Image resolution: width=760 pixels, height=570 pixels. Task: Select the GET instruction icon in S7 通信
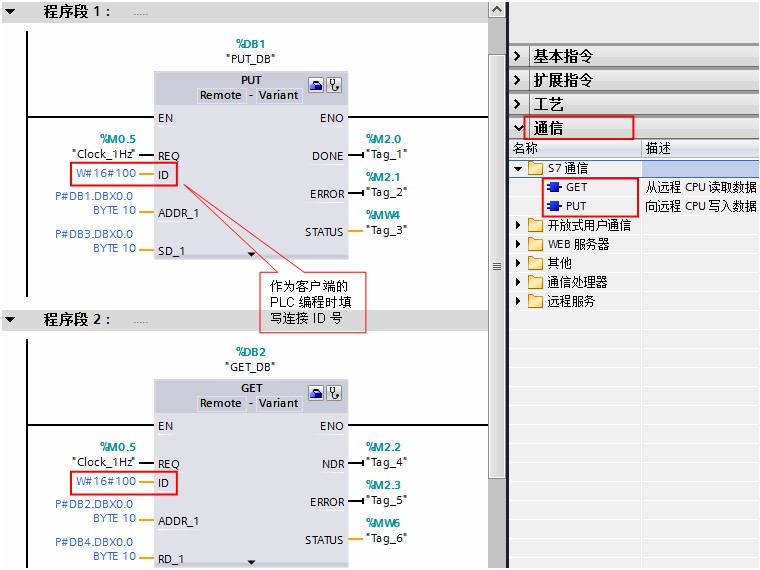pyautogui.click(x=554, y=187)
